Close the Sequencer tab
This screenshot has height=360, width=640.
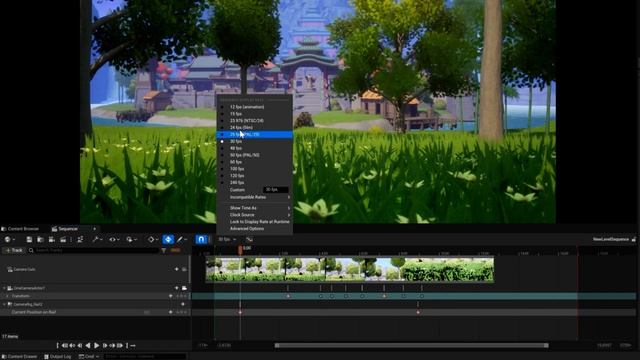(x=94, y=229)
